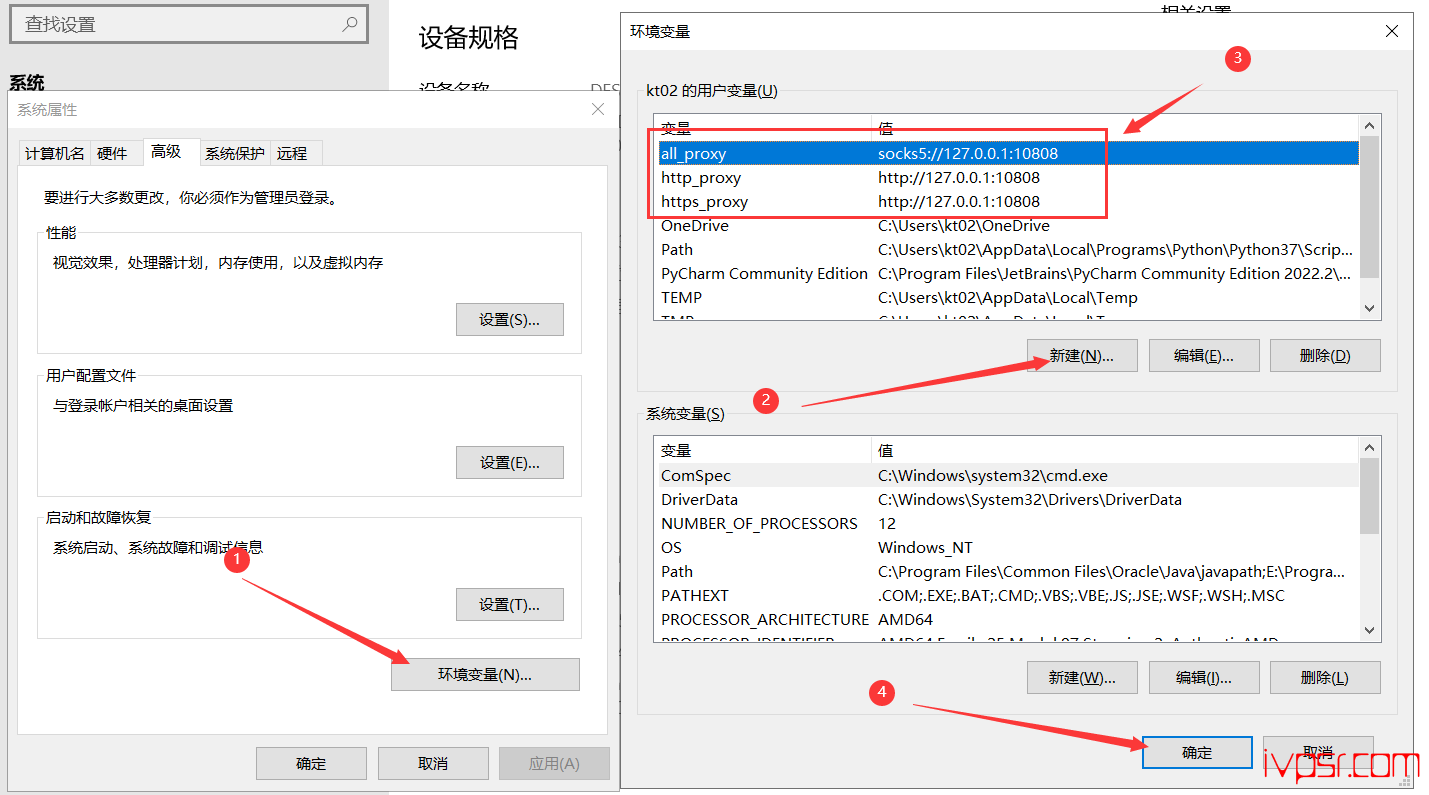Click the system variables 变量 column header
1429x795 pixels.
point(763,451)
